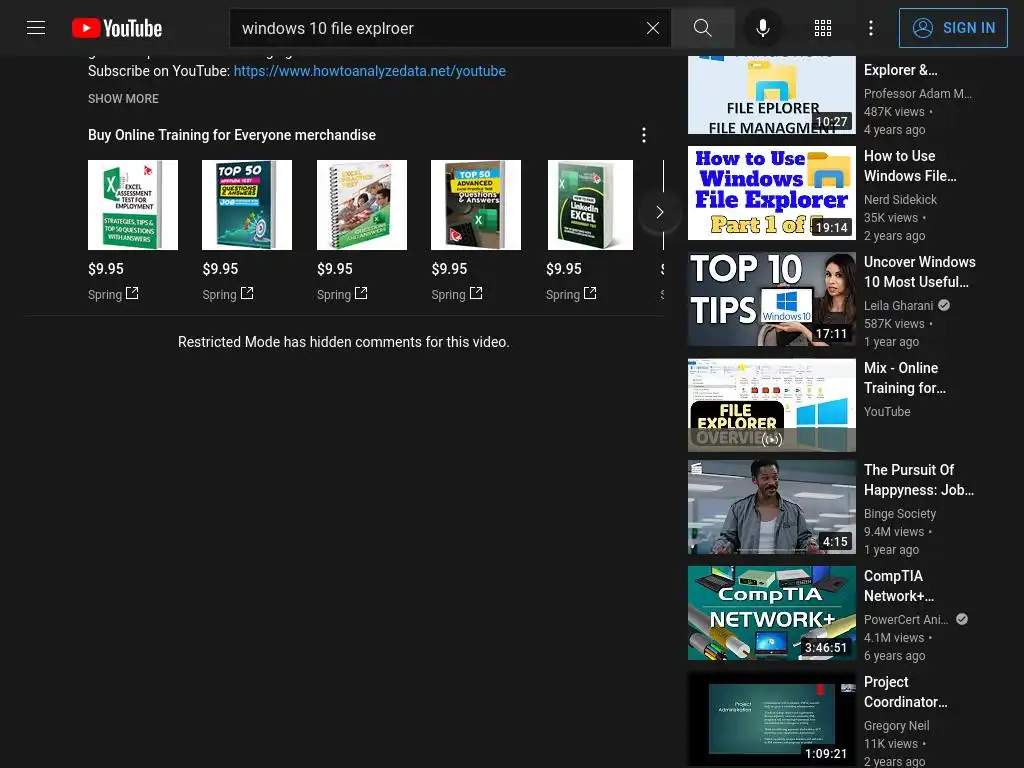Visit Nerd Sidekick channel
1024x768 pixels.
900,199
